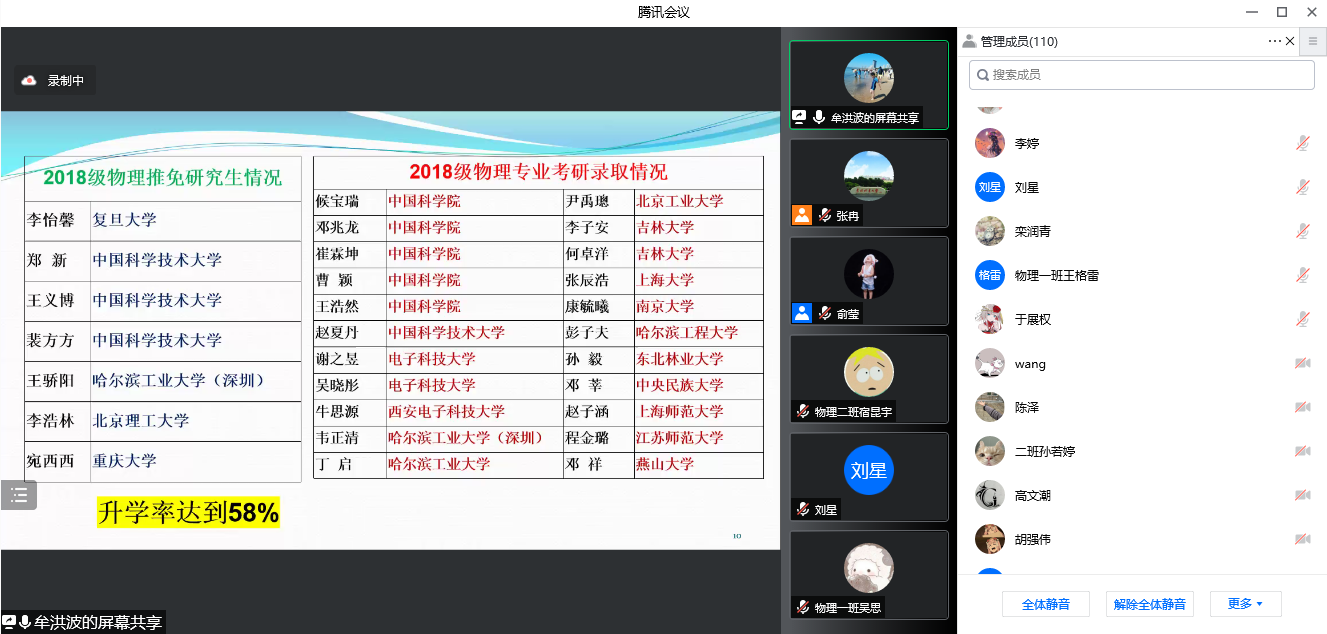Click the cloud recording icon next to 录制中

click(30, 79)
